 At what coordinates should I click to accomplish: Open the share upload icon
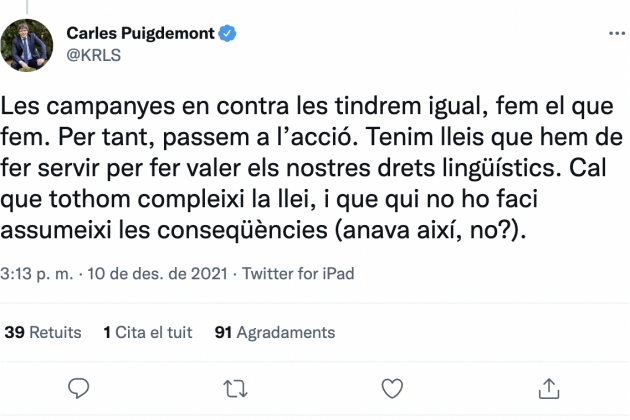pyautogui.click(x=548, y=389)
